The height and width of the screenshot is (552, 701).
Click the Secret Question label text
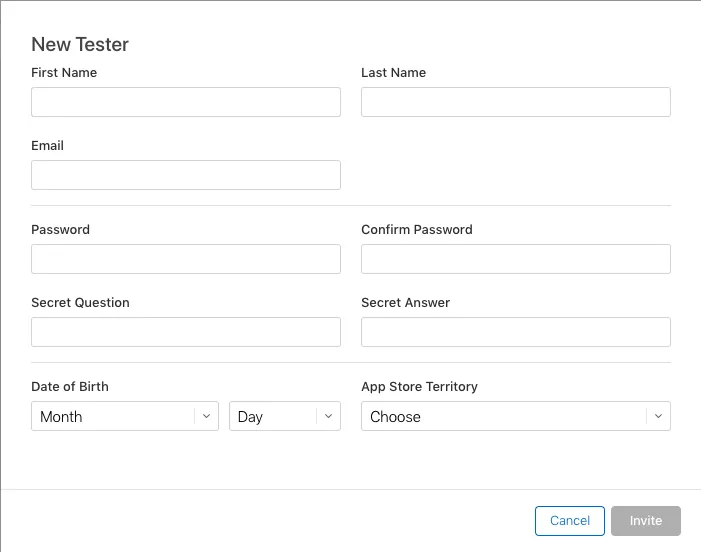81,302
